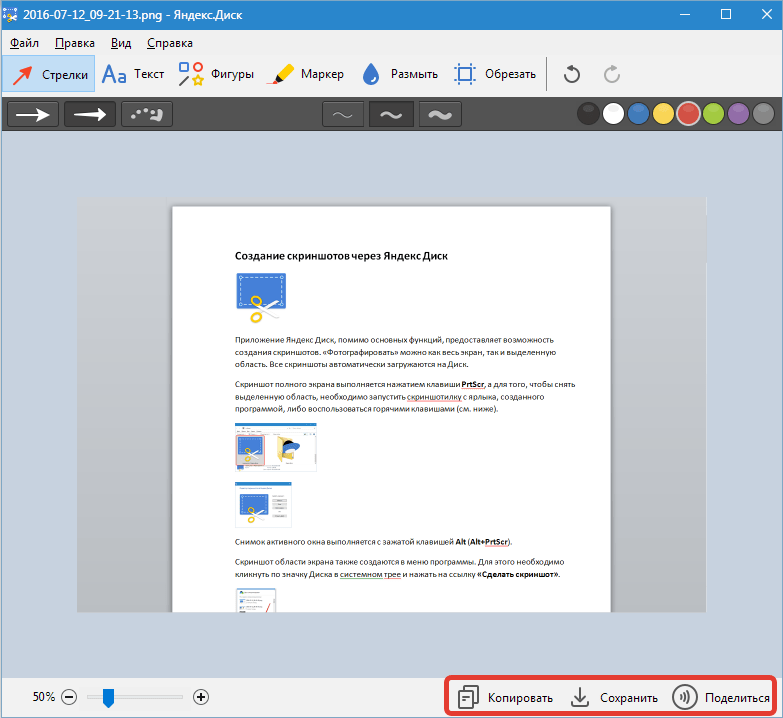Click the 50% zoom level label
The width and height of the screenshot is (783, 718).
pos(43,697)
